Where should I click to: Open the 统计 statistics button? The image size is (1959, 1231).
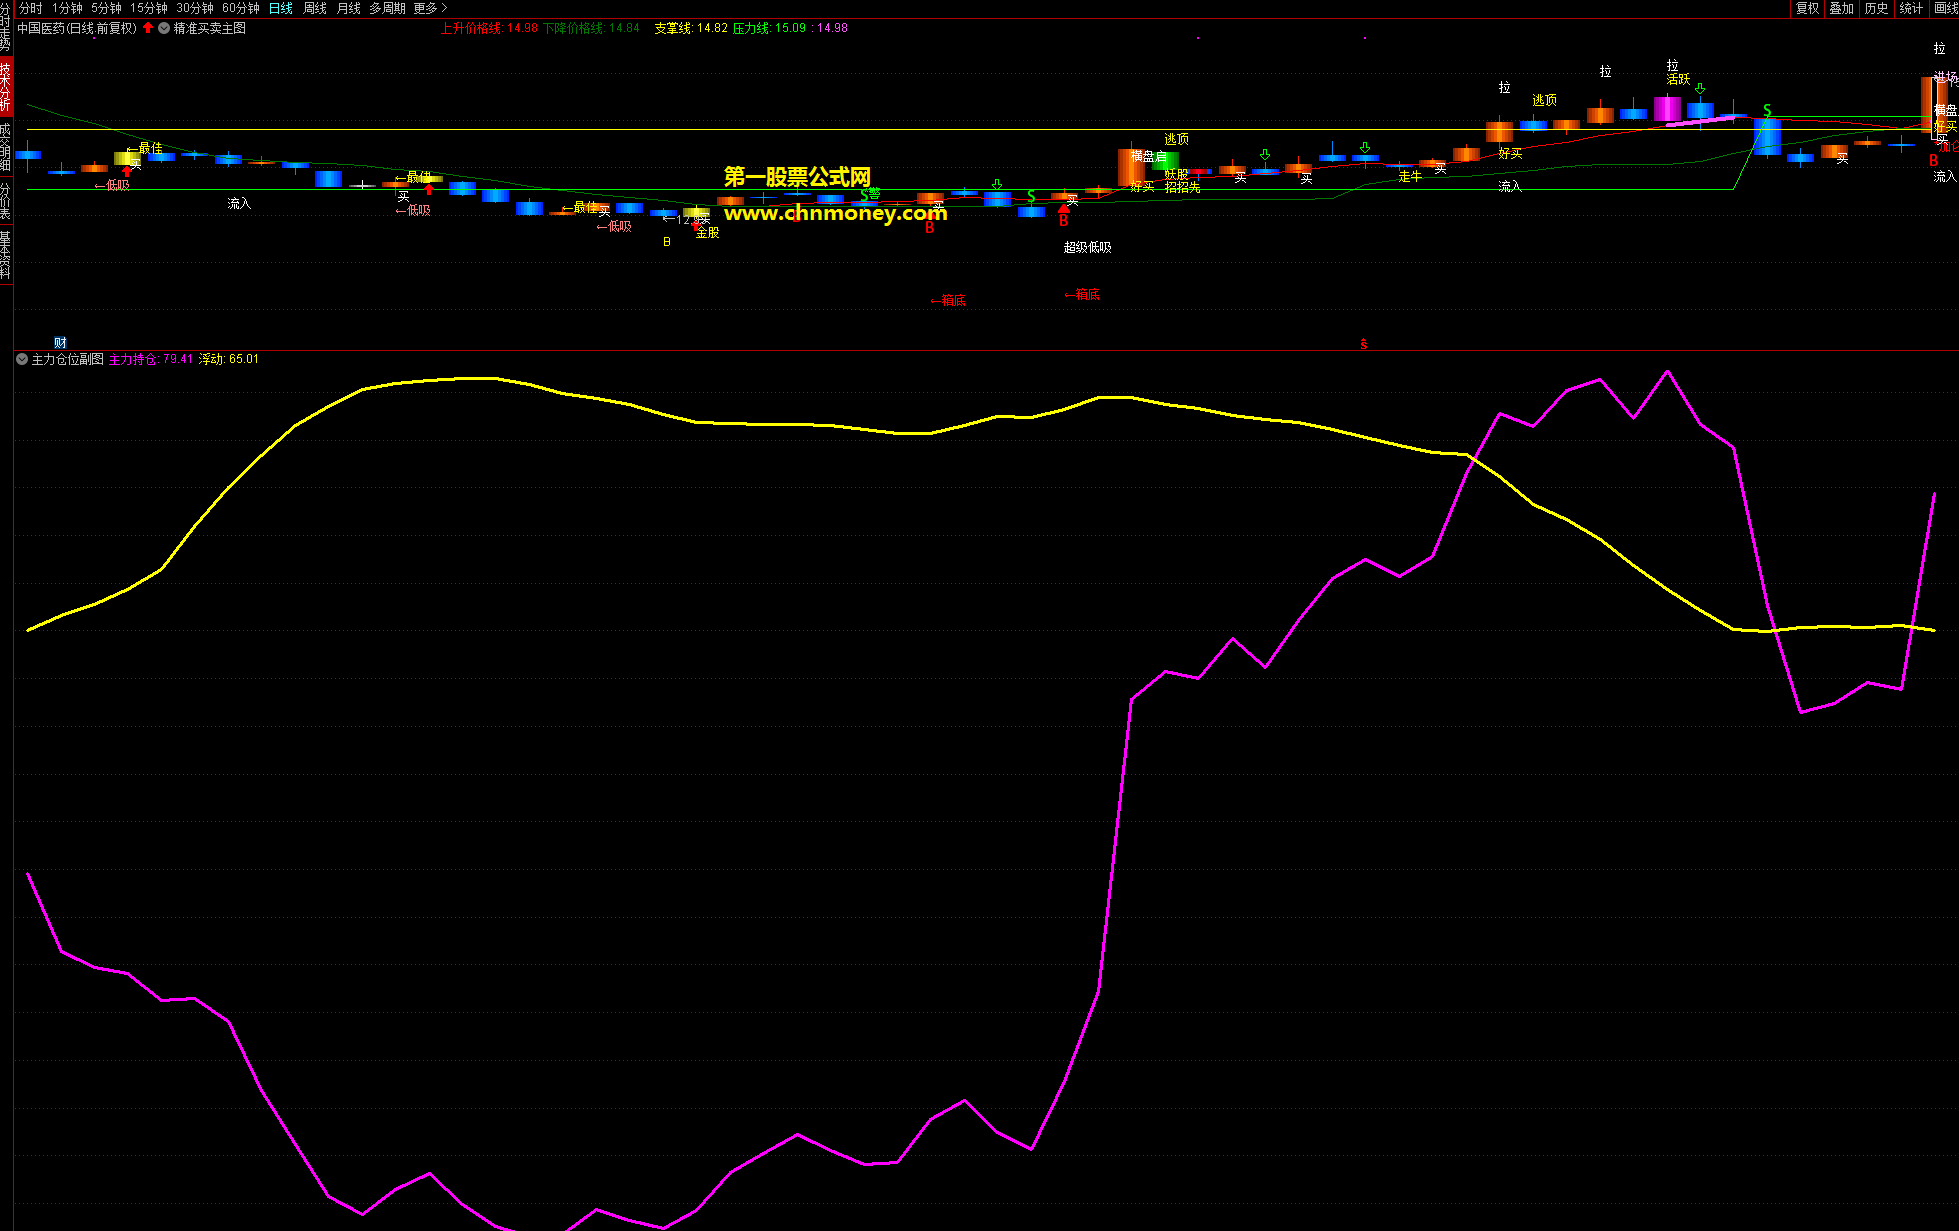pos(1911,8)
